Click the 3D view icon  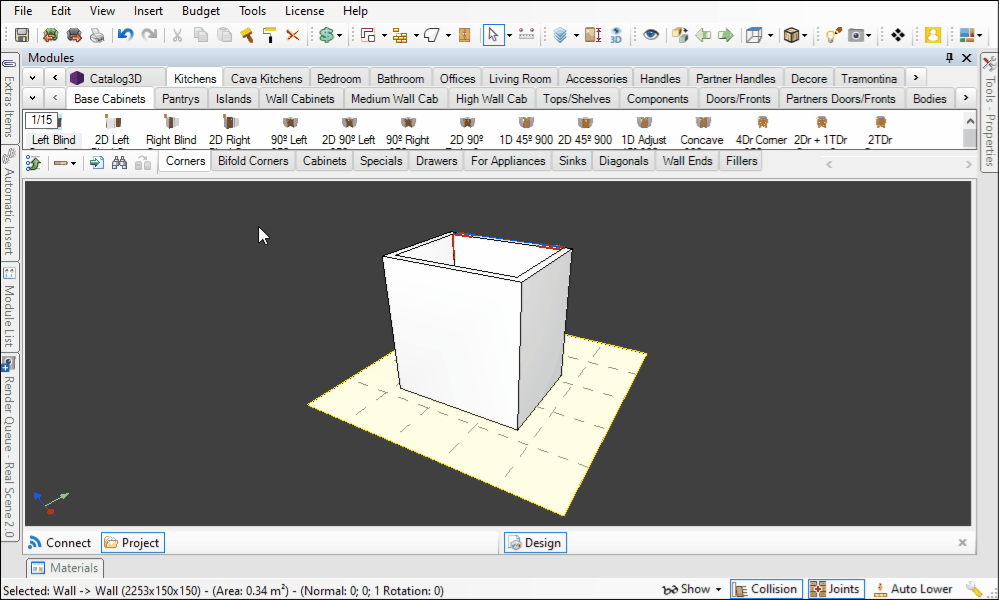pos(616,35)
